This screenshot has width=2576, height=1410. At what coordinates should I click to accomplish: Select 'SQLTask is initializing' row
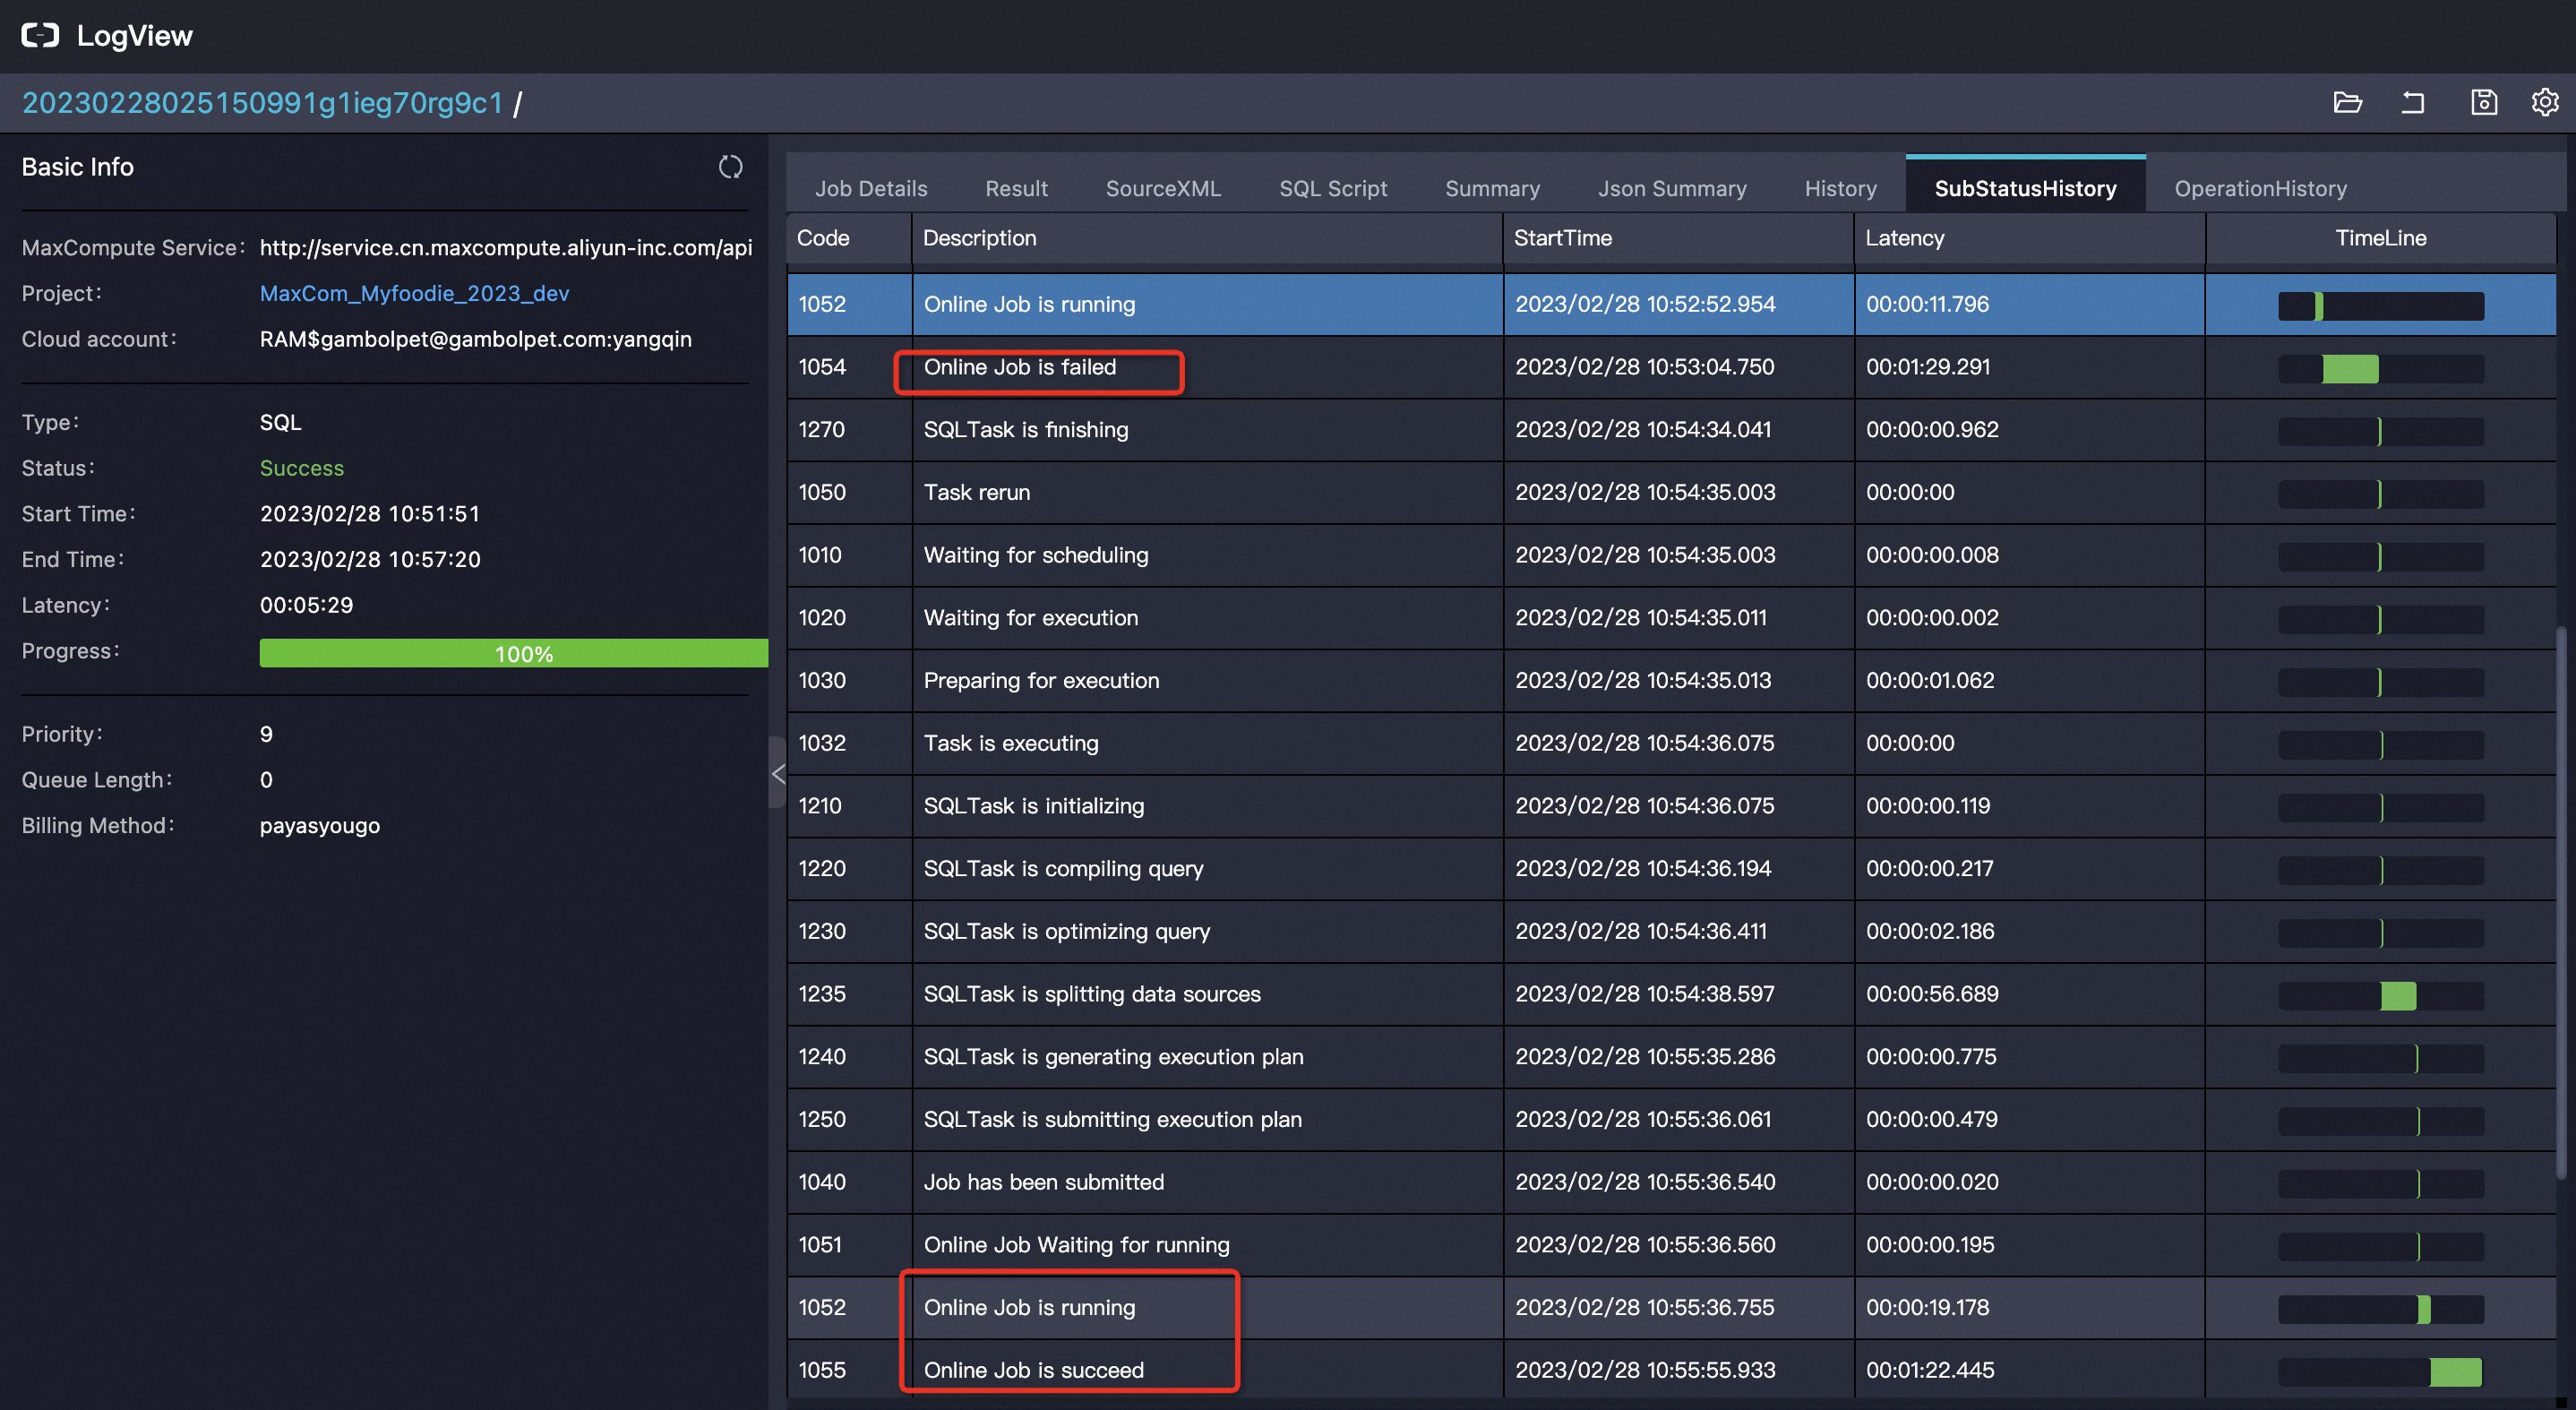coord(1671,806)
